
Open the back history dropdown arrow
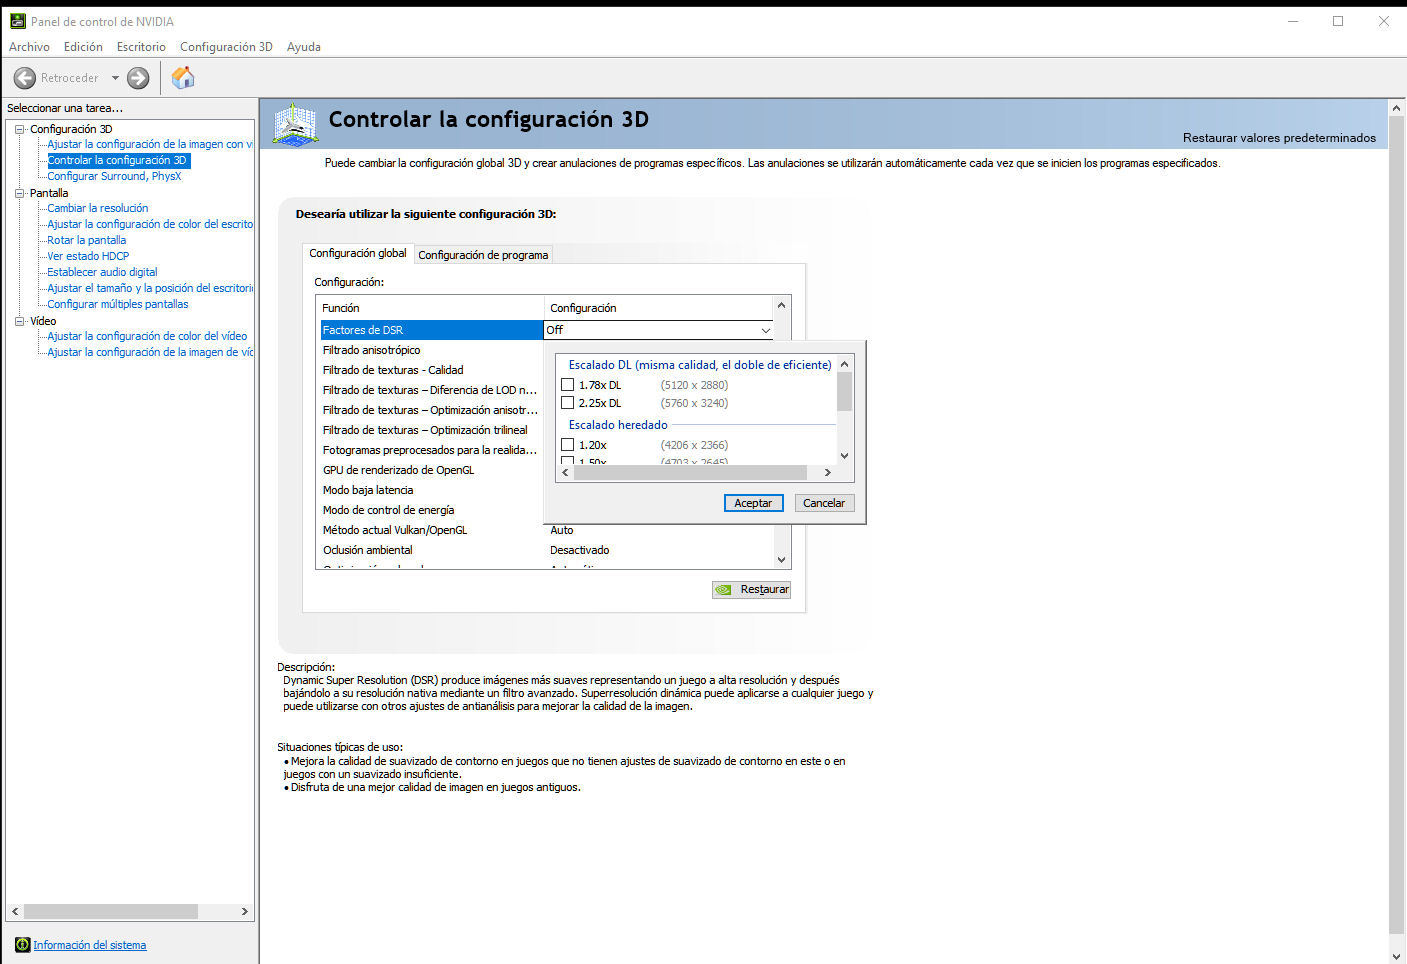pyautogui.click(x=115, y=78)
